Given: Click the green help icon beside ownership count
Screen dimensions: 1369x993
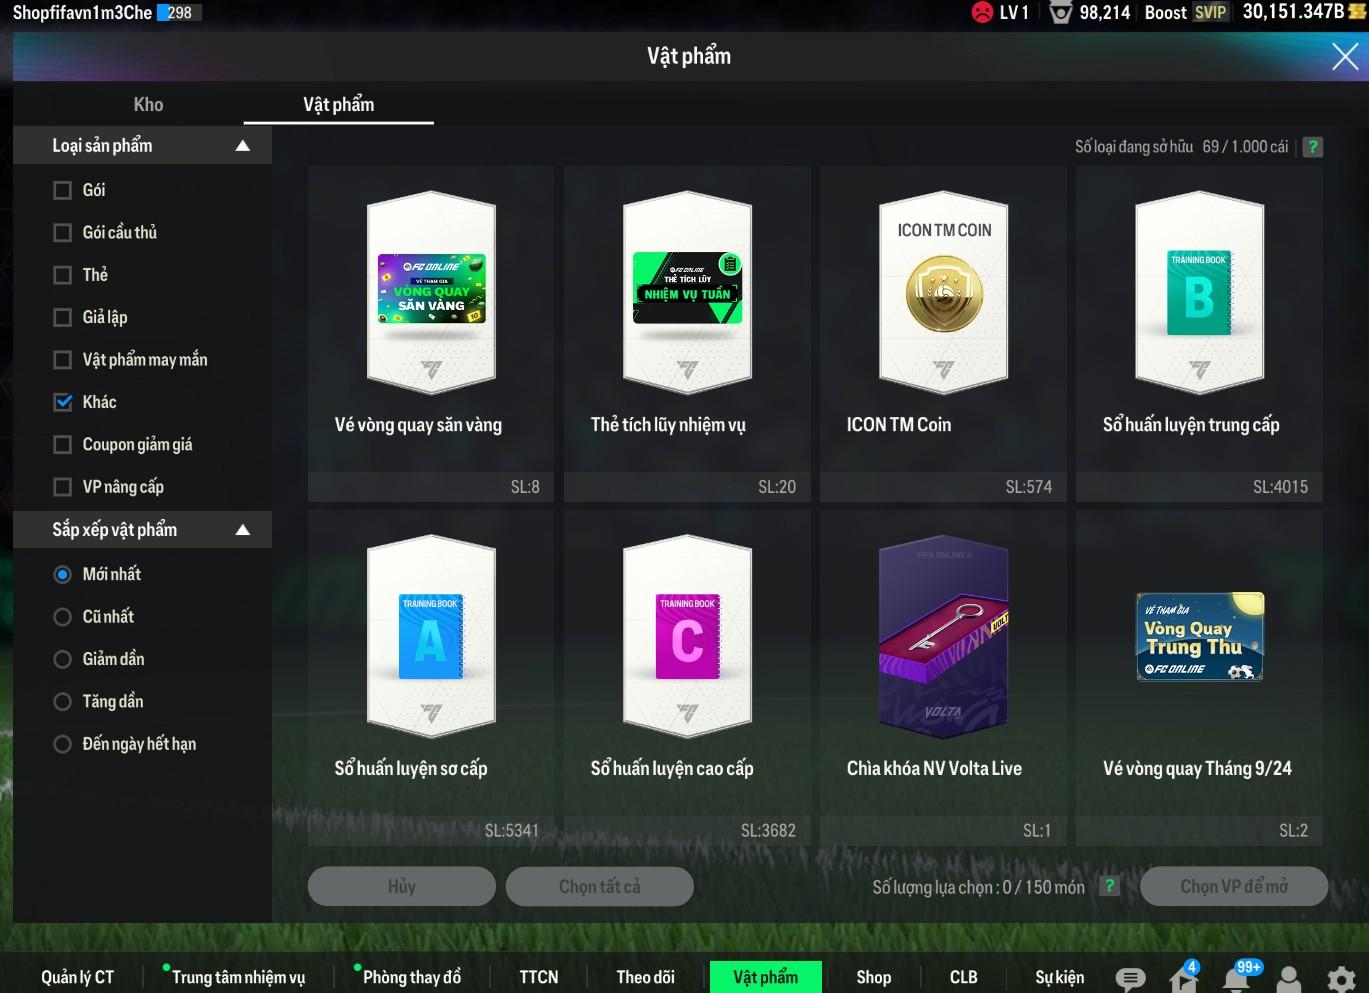Looking at the screenshot, I should coord(1313,147).
